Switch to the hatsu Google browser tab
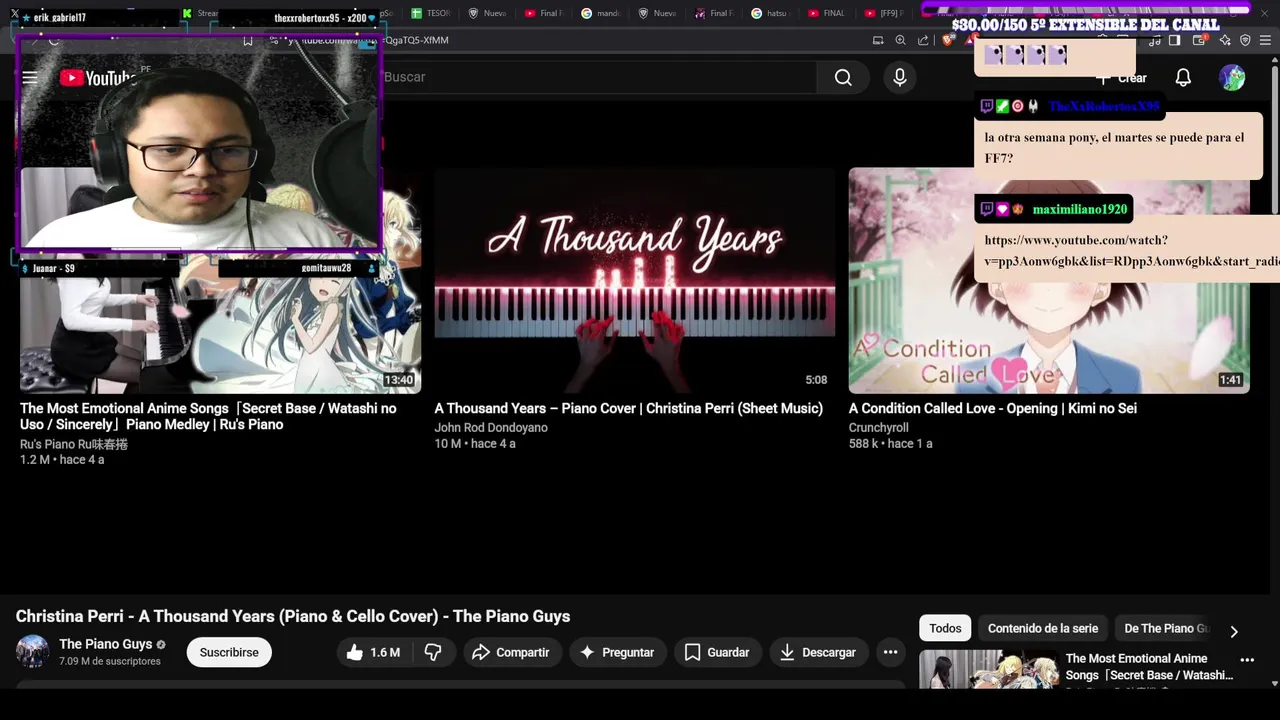 tap(771, 13)
